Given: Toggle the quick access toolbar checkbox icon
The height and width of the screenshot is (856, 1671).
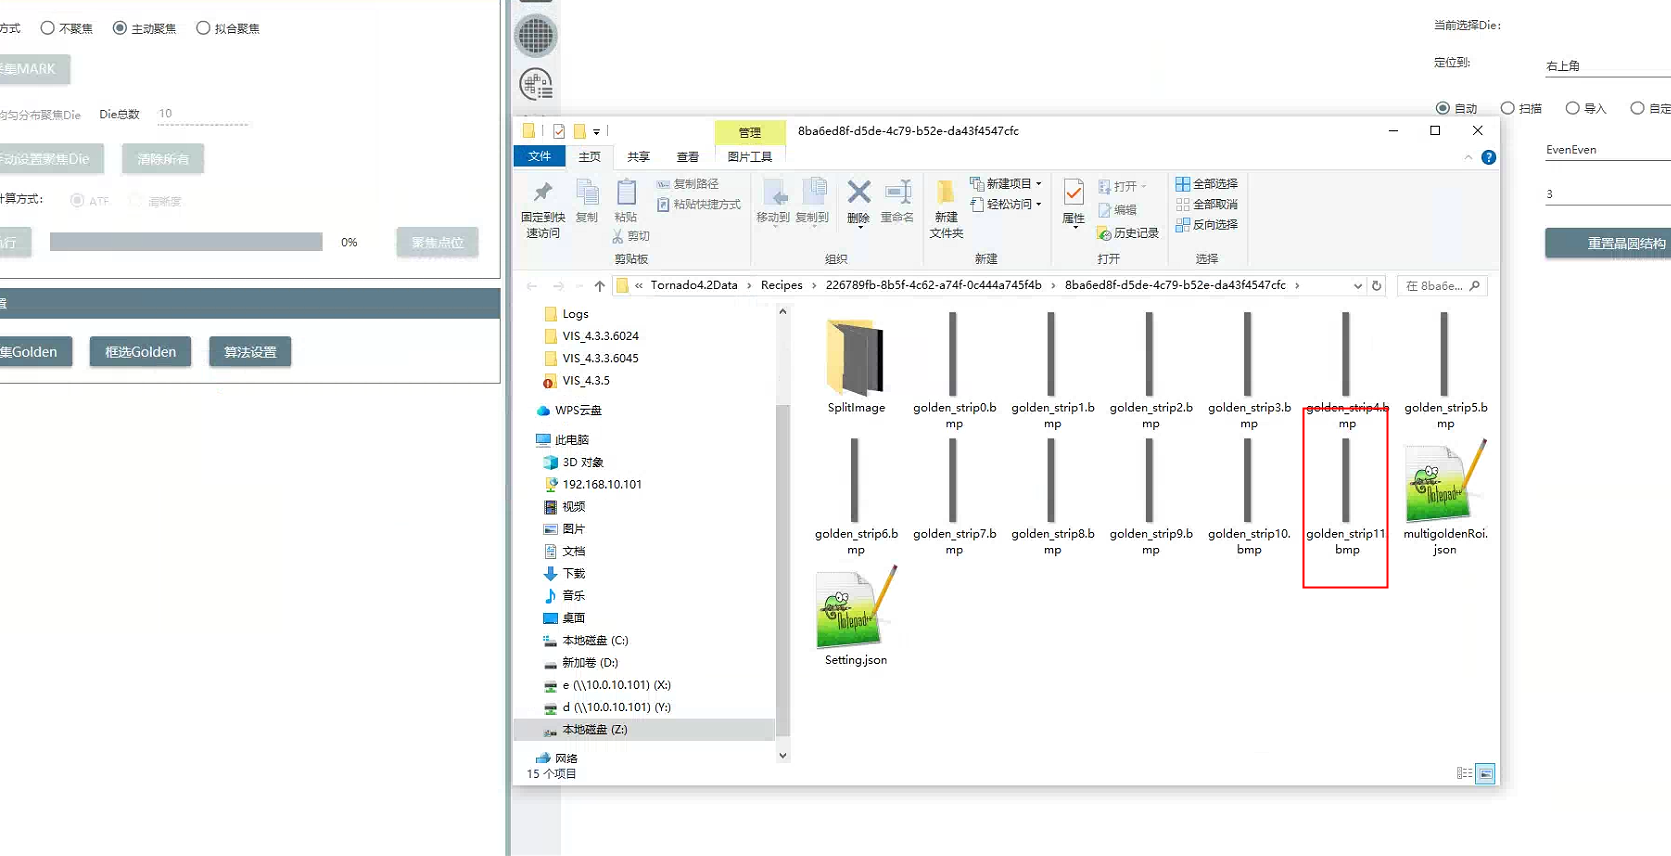Looking at the screenshot, I should click(x=559, y=131).
